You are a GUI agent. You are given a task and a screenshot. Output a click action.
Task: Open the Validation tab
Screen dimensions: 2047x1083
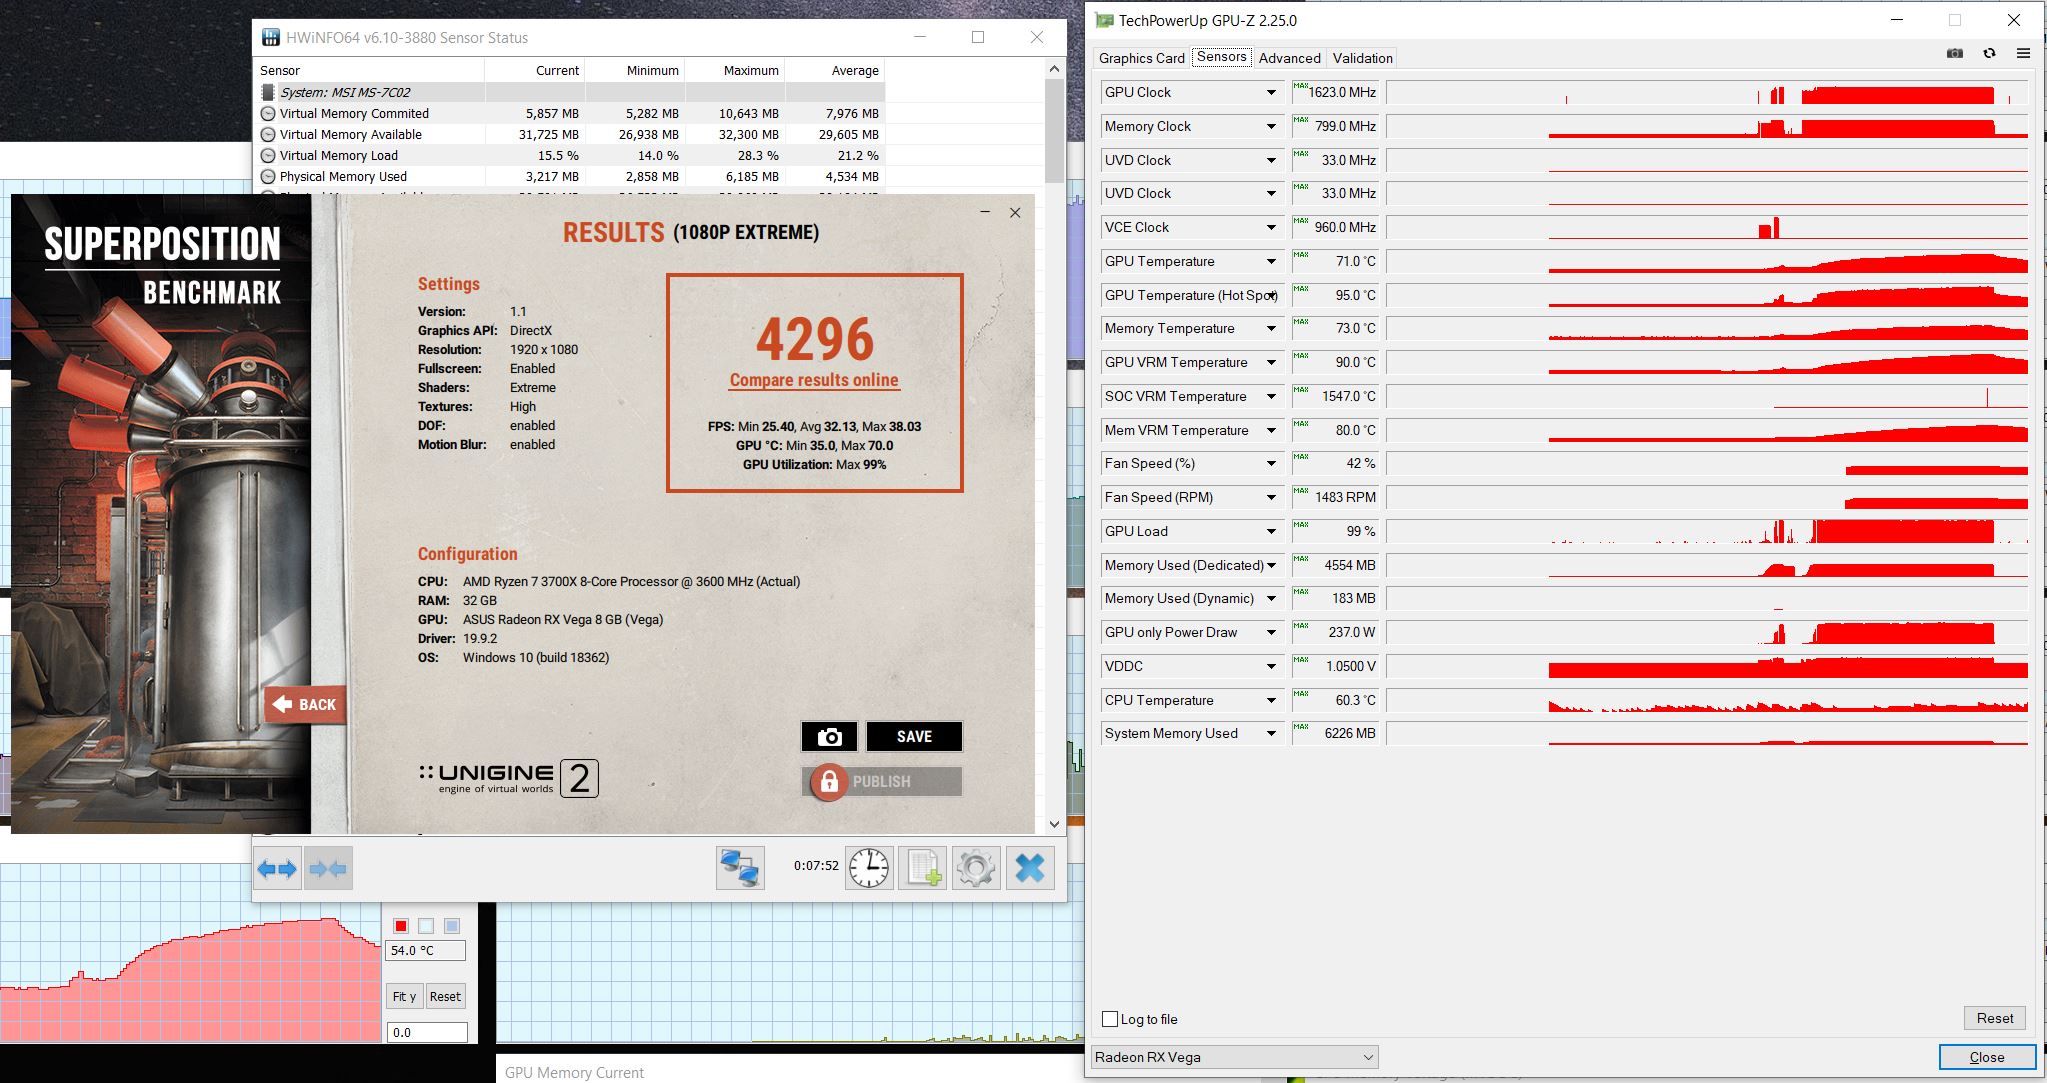(1362, 58)
